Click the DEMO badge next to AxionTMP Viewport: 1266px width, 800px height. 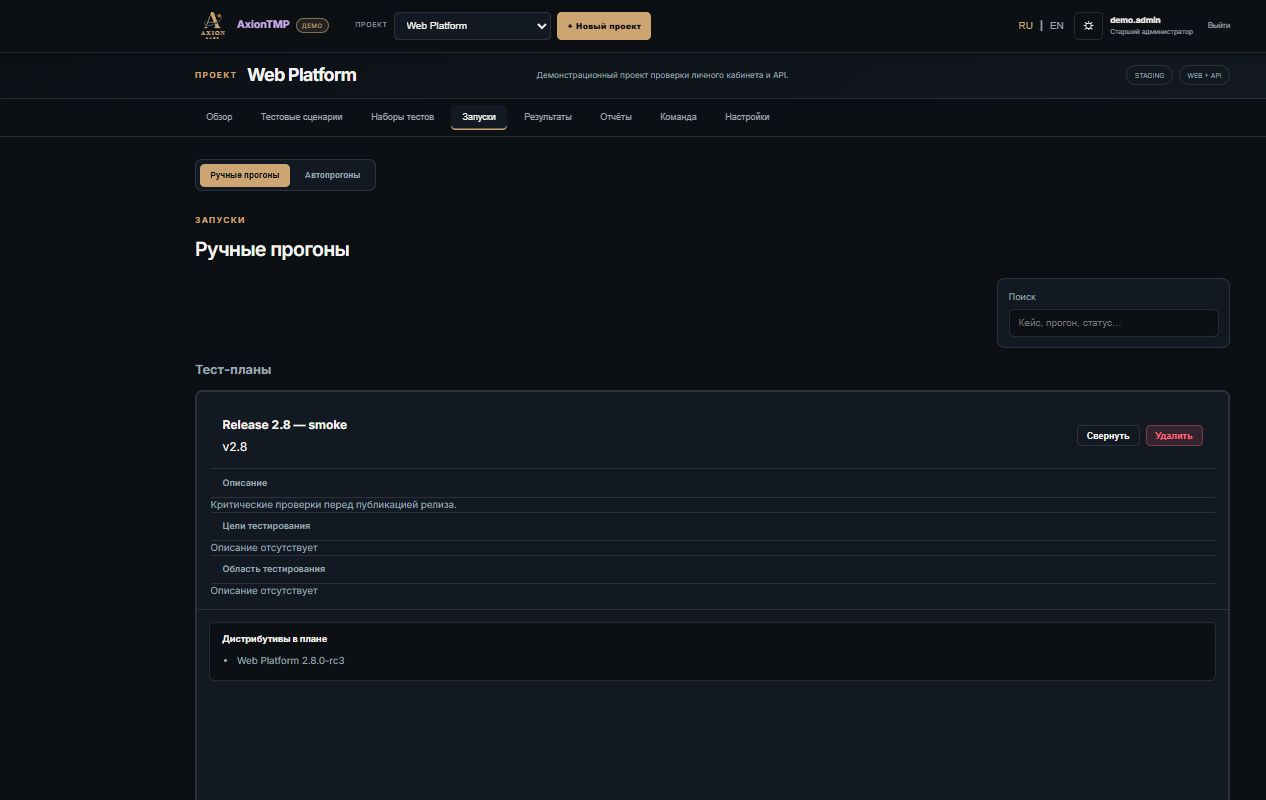[x=312, y=25]
